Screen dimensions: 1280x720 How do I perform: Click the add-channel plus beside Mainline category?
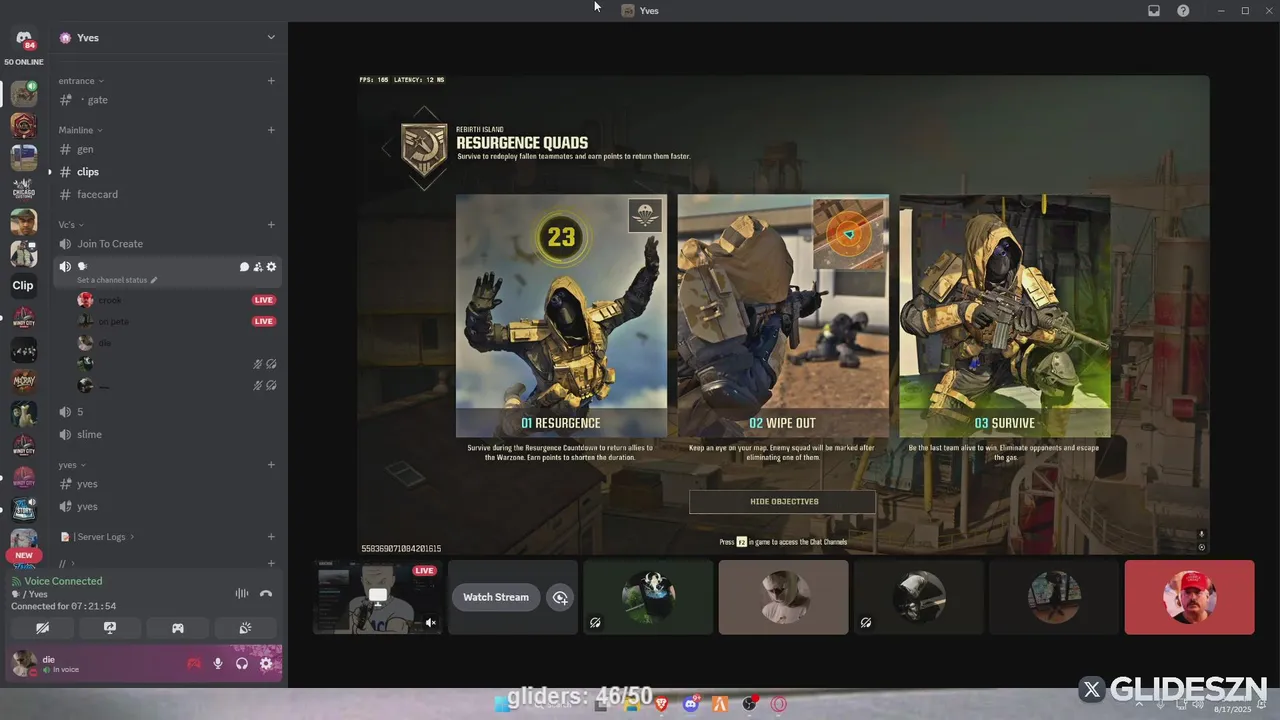click(271, 130)
